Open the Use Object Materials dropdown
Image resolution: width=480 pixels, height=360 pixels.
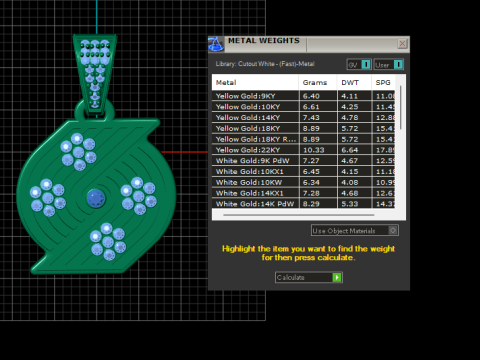(x=355, y=230)
